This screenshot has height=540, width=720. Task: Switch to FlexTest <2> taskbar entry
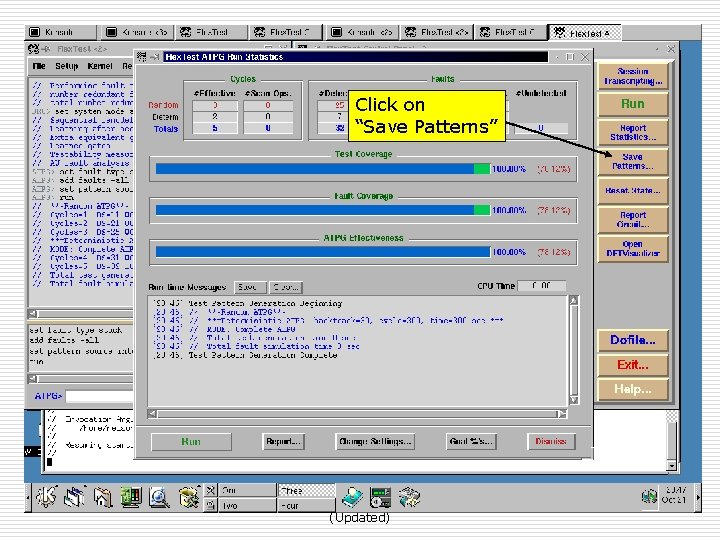437,32
